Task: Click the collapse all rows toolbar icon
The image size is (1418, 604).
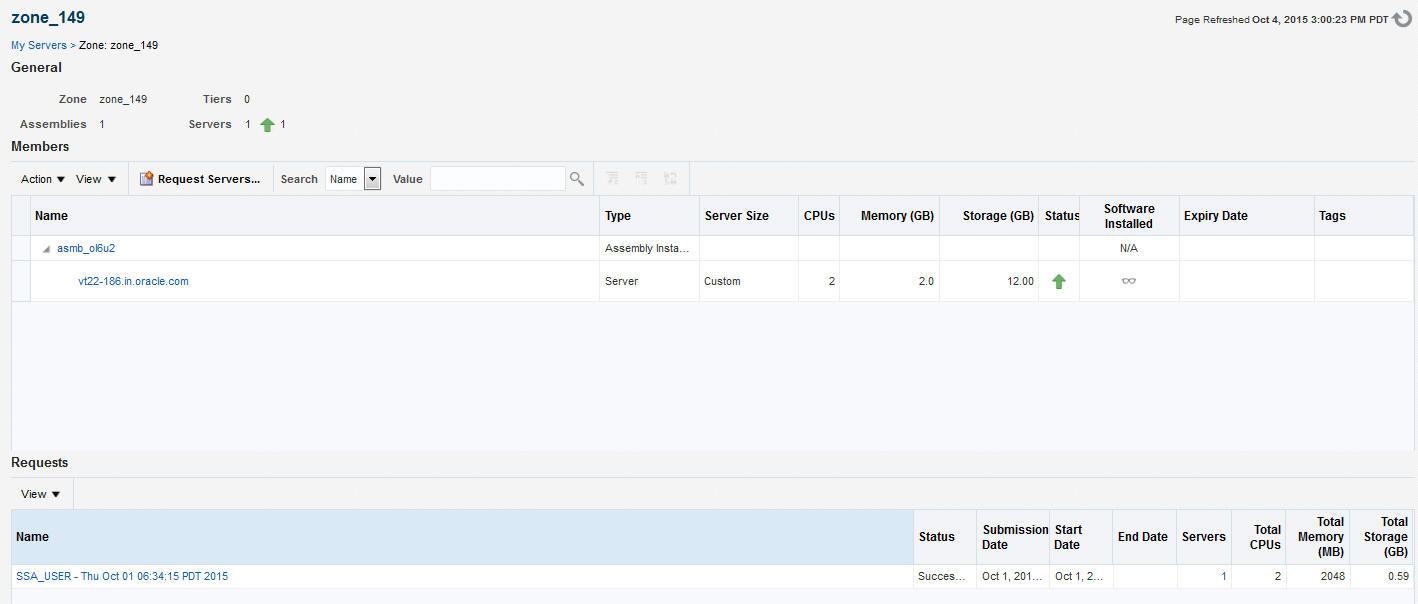Action: click(x=641, y=179)
